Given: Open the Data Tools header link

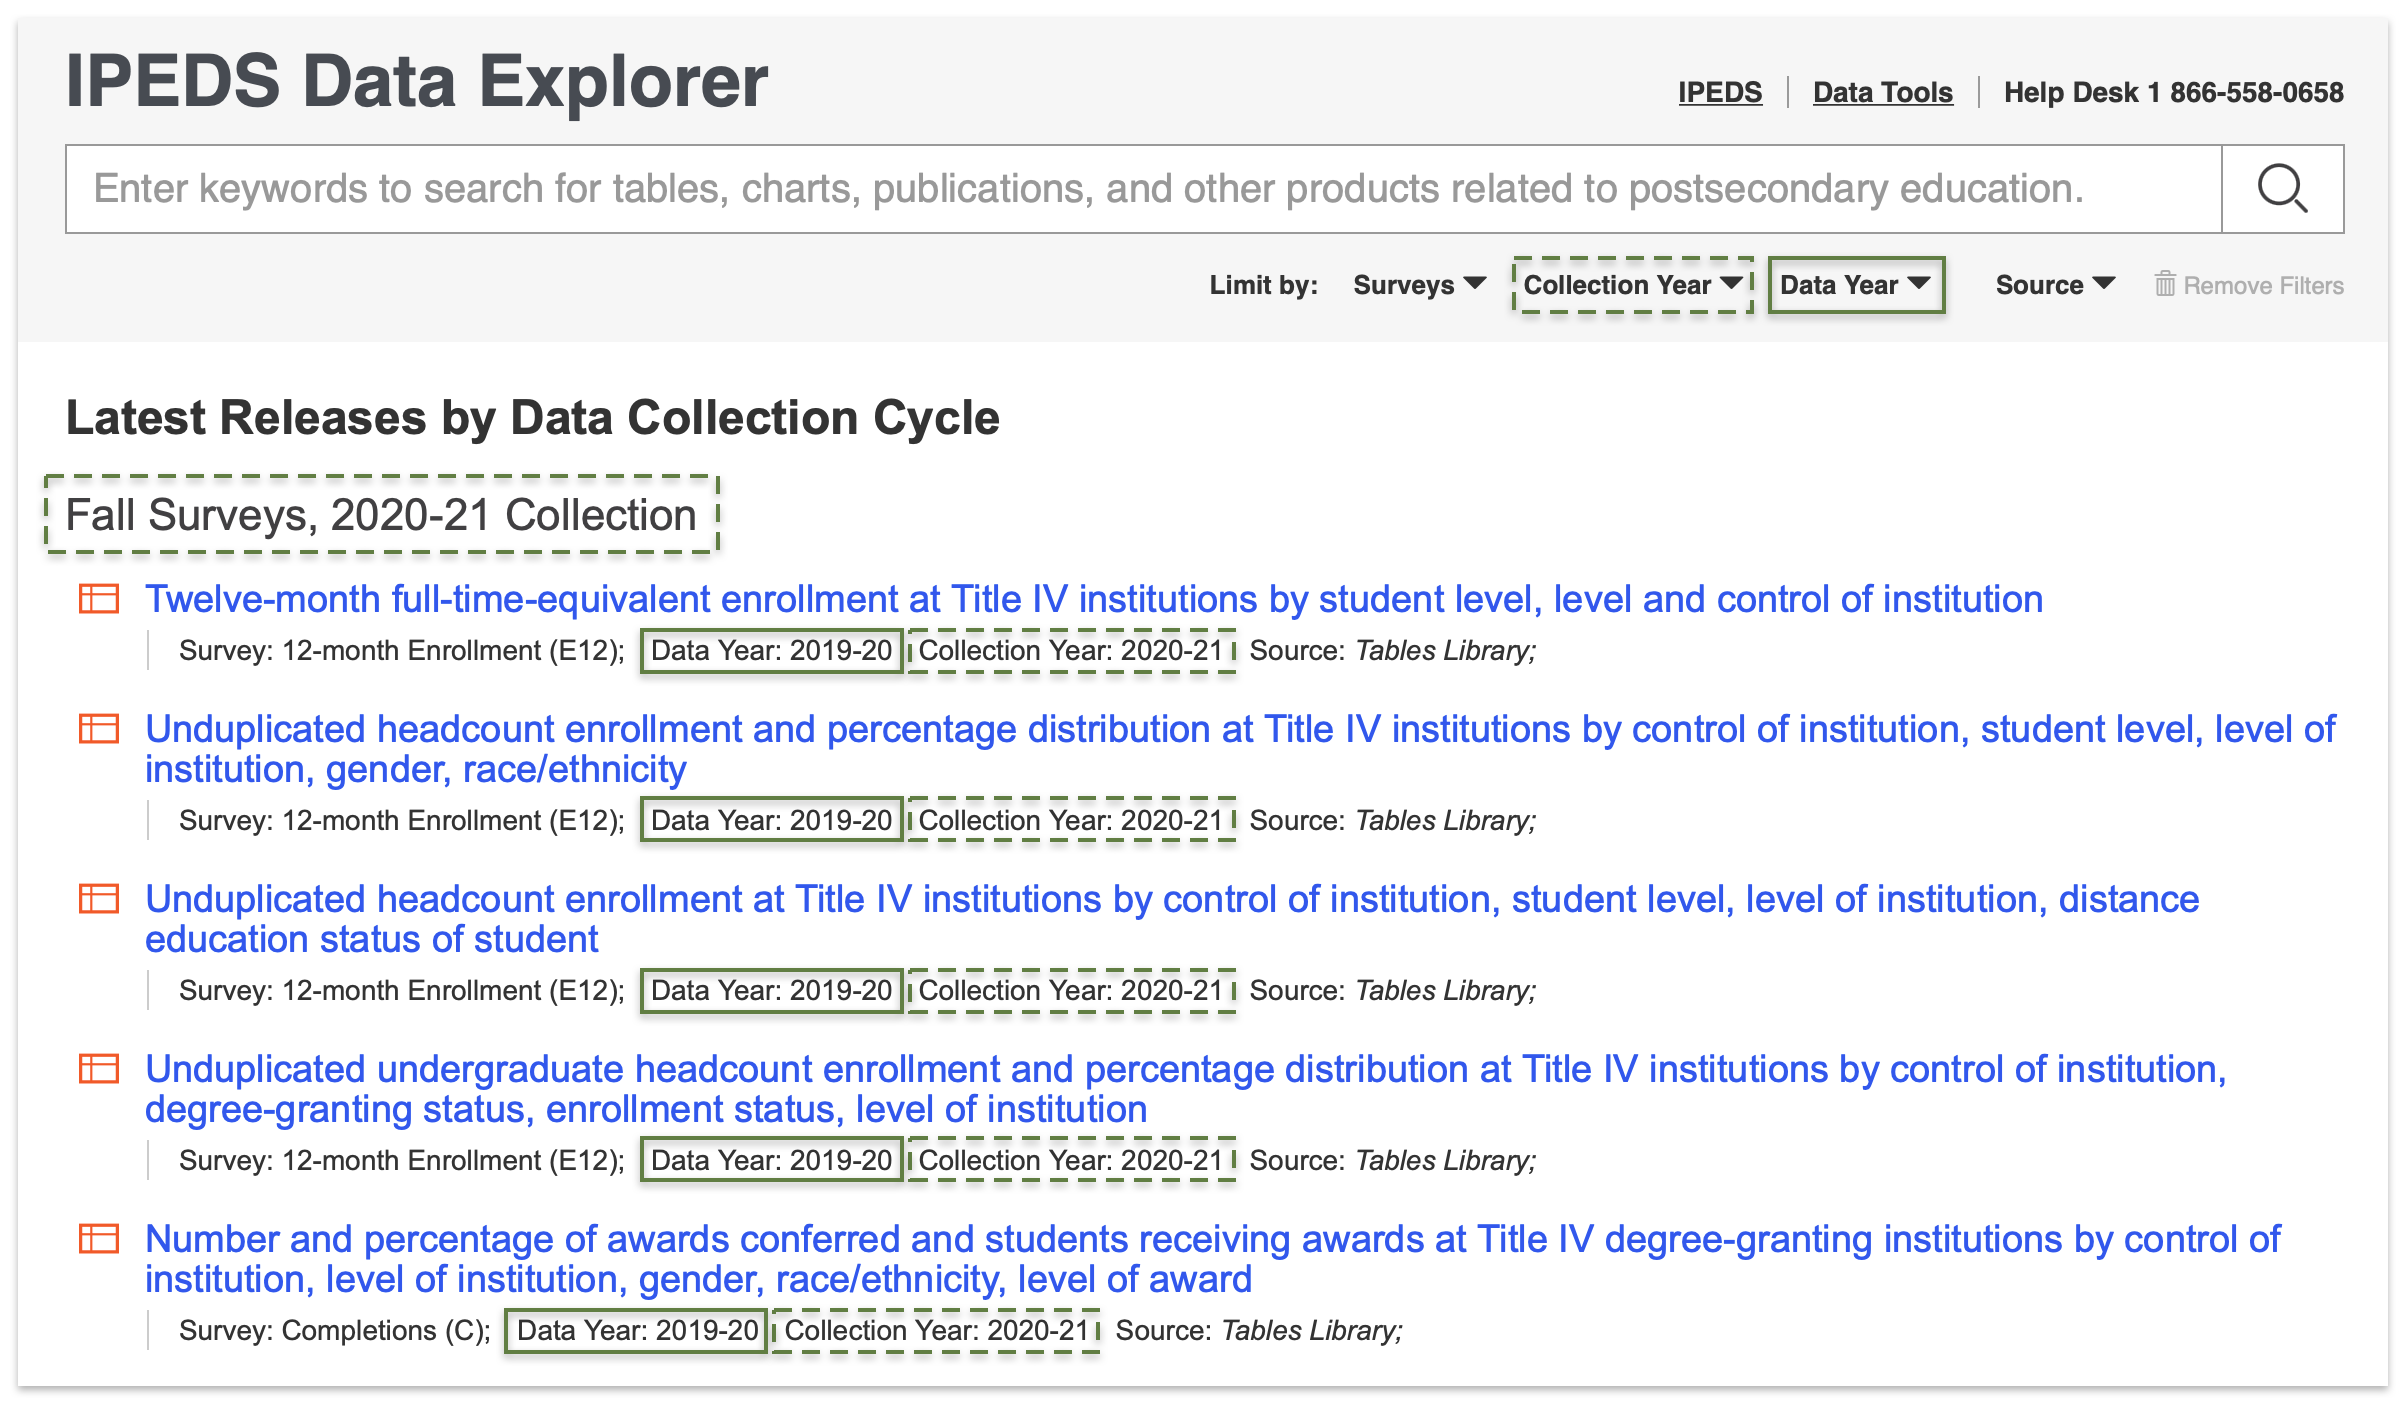Looking at the screenshot, I should (1882, 92).
